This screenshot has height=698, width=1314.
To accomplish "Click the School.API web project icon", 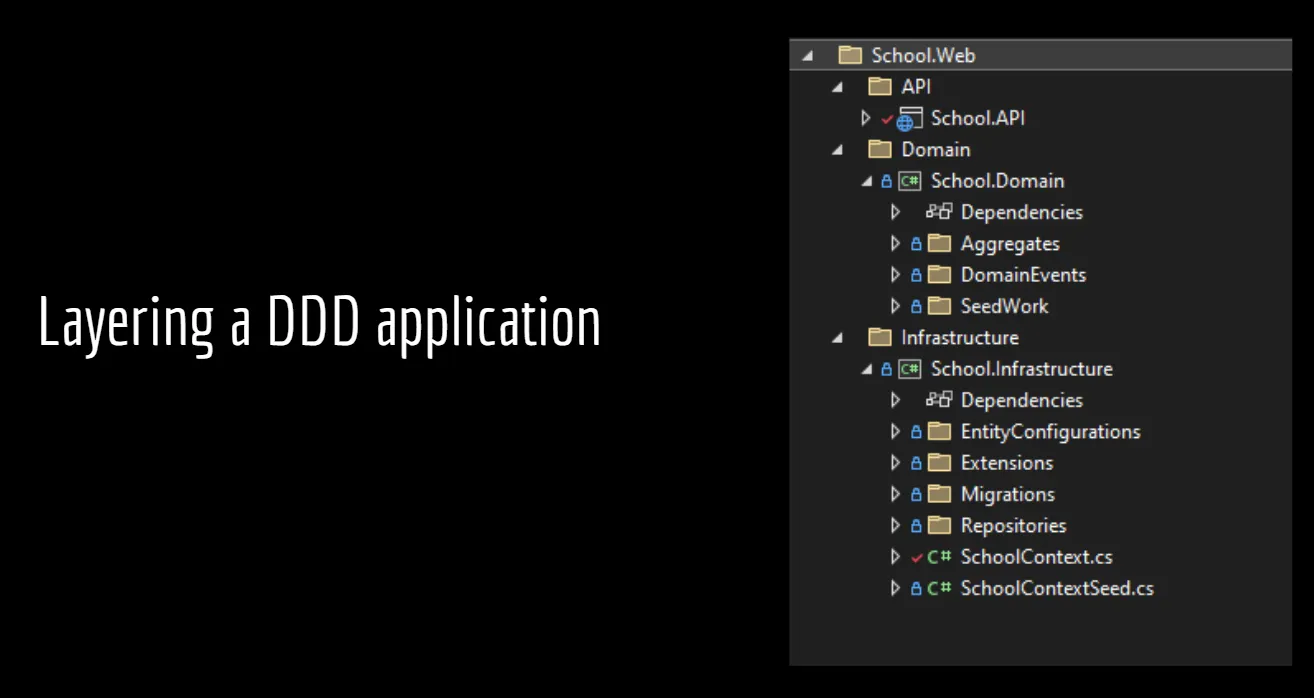I will tap(908, 118).
